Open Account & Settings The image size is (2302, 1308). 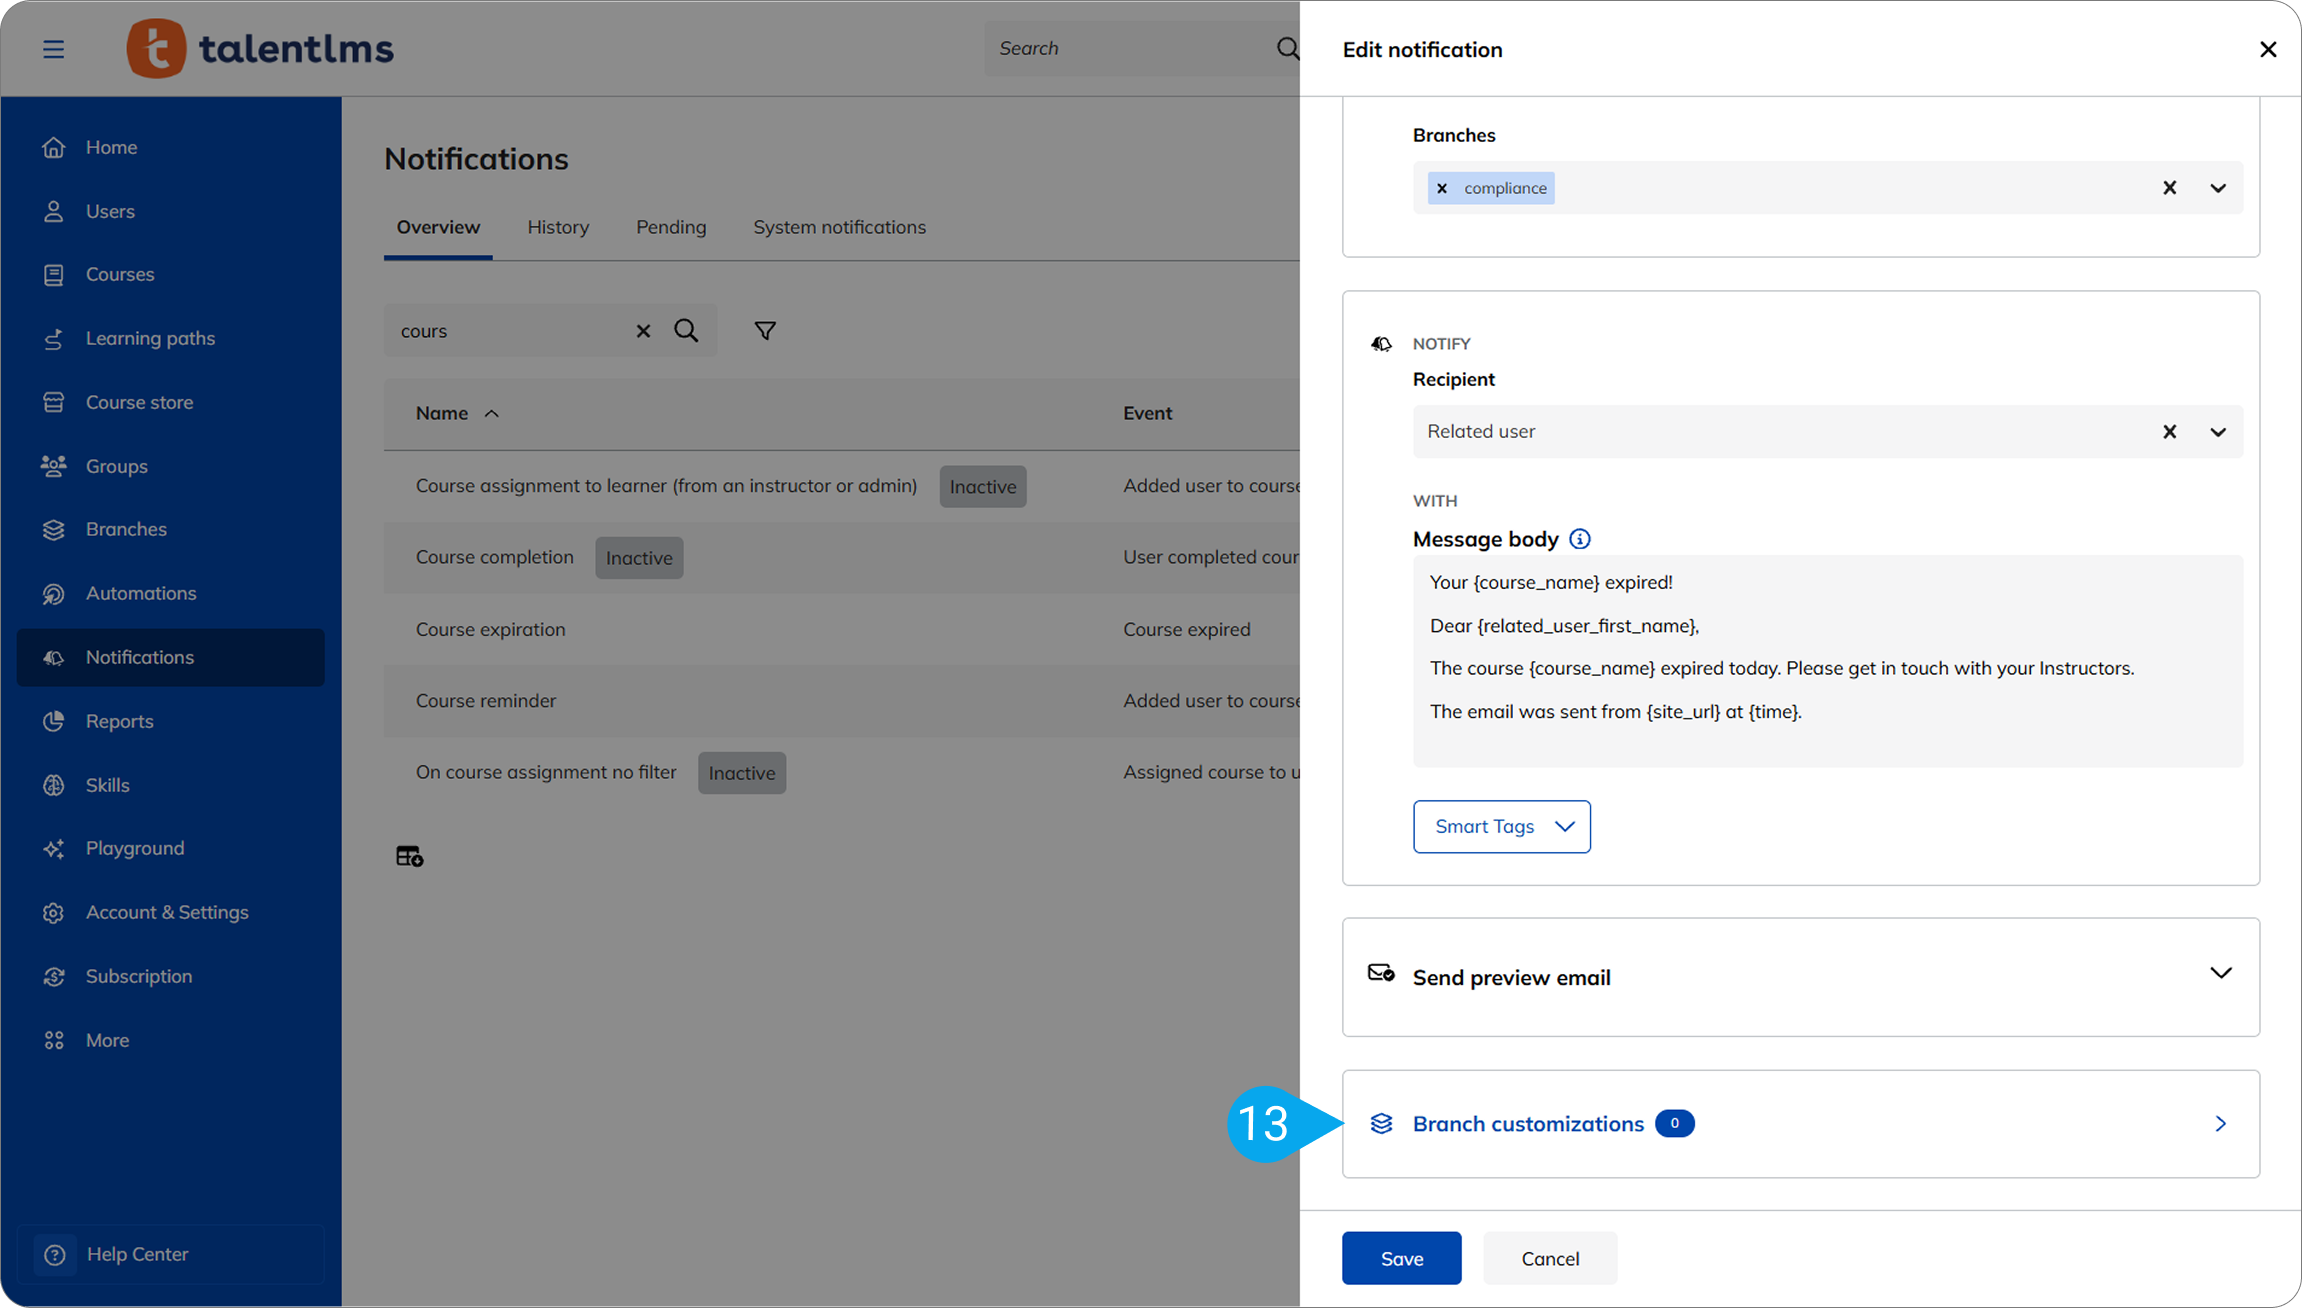coord(170,912)
